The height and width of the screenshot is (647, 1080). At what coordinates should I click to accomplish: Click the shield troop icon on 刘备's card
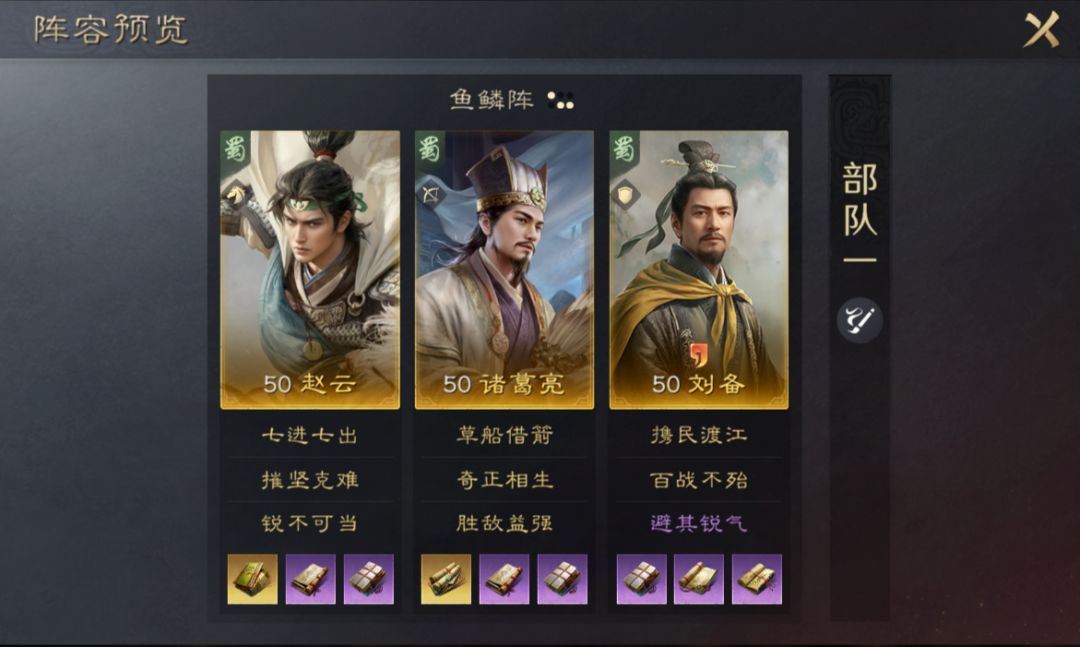(625, 196)
